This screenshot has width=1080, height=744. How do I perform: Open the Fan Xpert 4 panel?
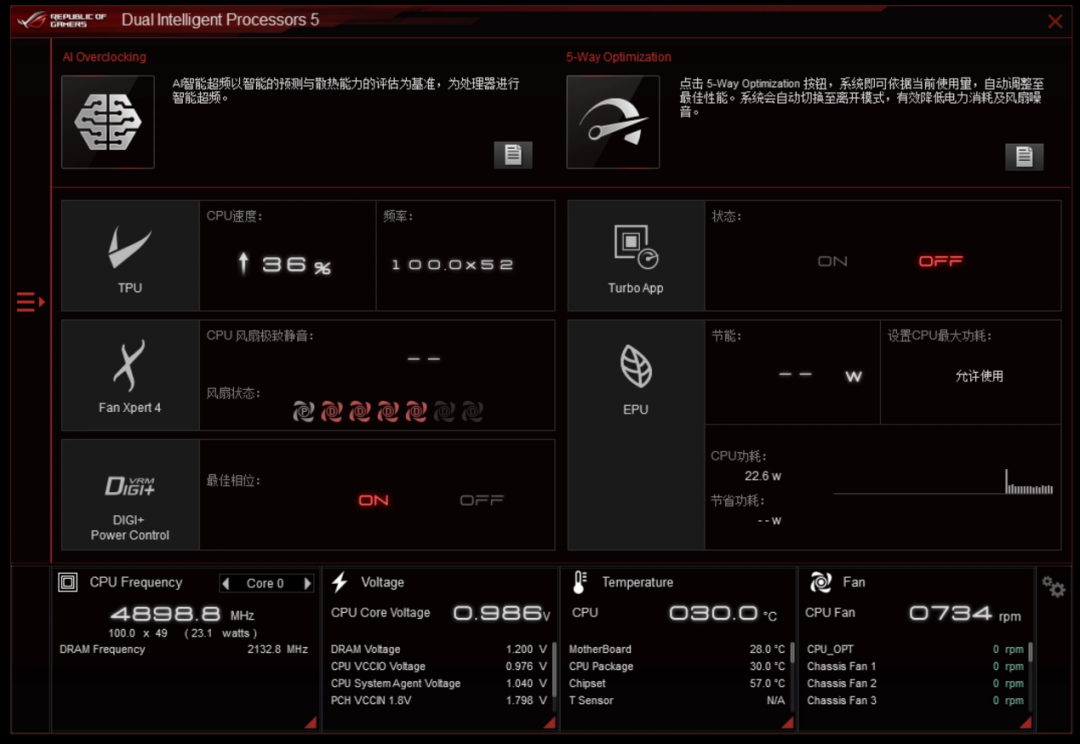pos(130,375)
